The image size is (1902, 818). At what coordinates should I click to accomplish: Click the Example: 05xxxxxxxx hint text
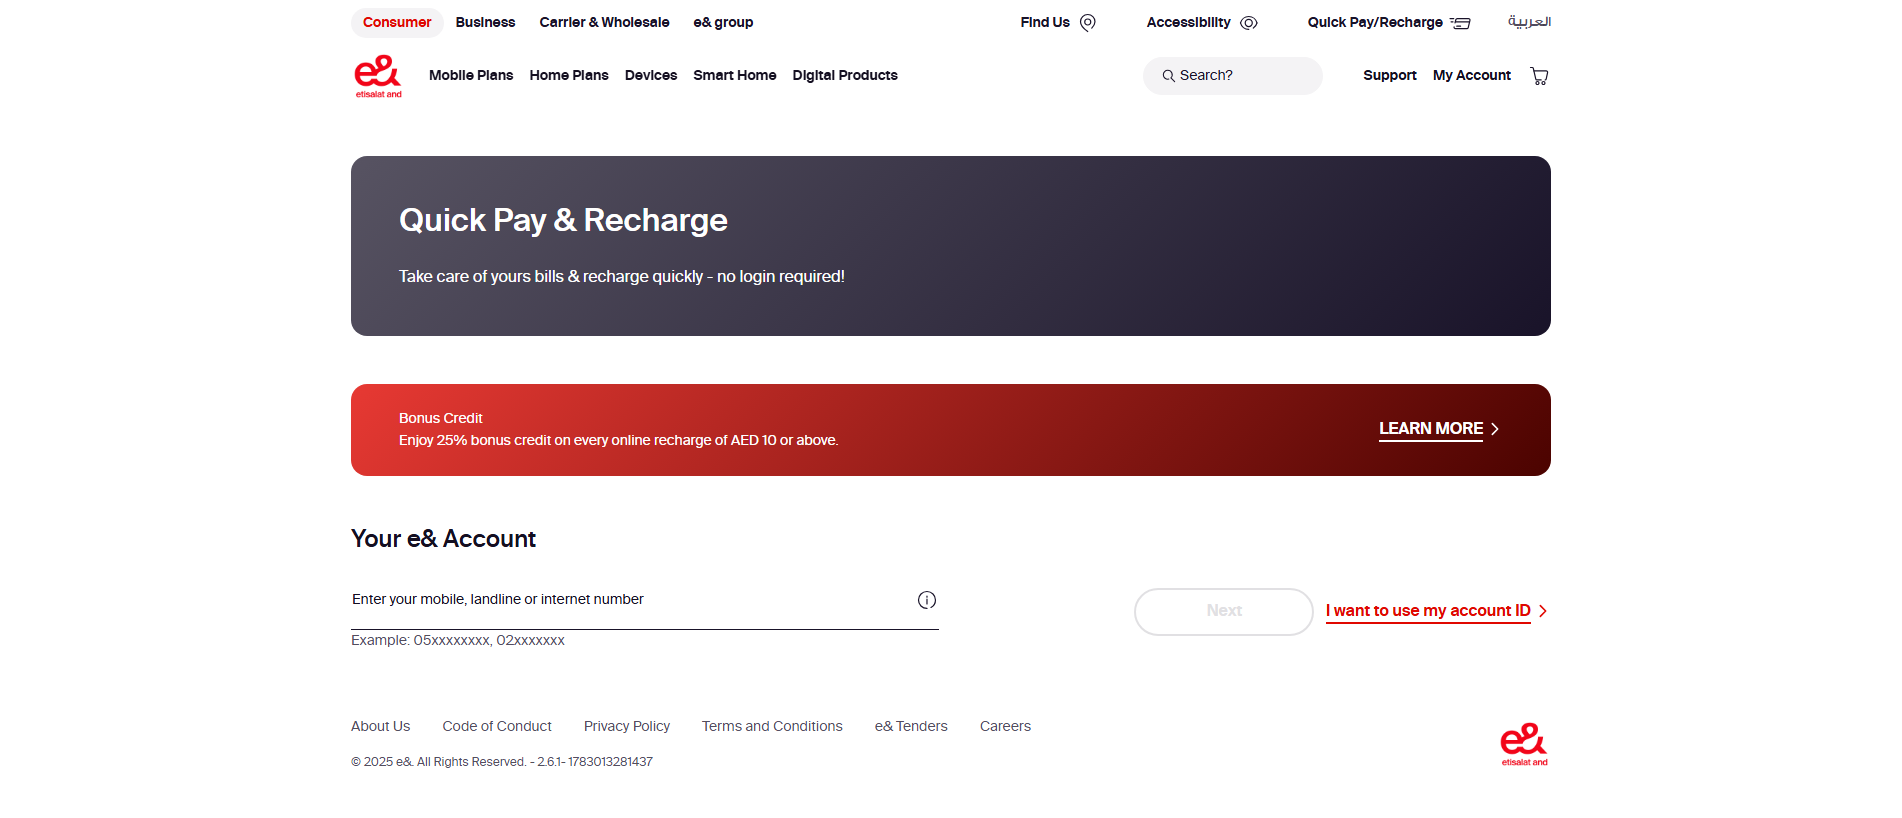pyautogui.click(x=458, y=640)
